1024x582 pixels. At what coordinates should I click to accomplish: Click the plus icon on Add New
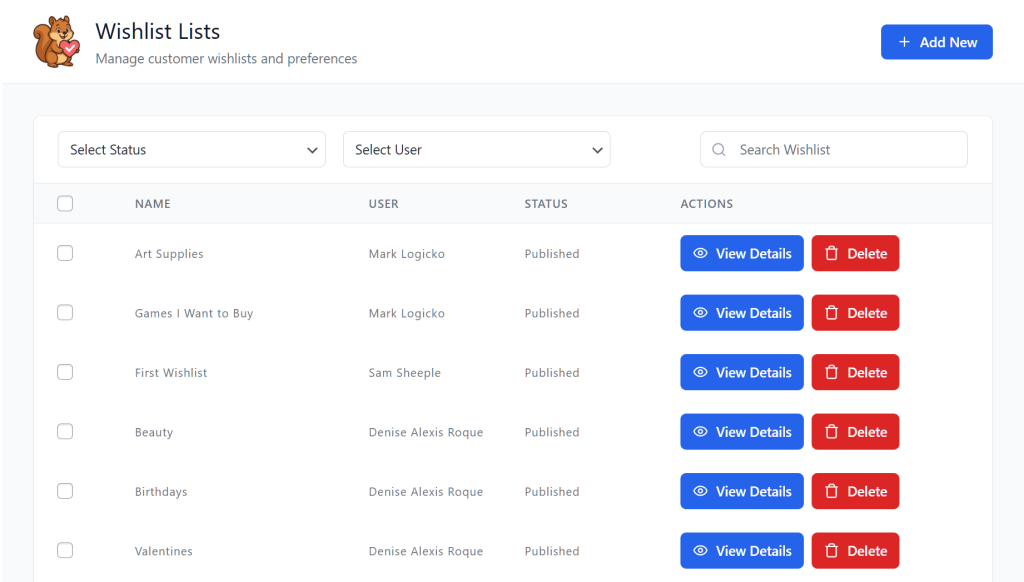pyautogui.click(x=905, y=41)
